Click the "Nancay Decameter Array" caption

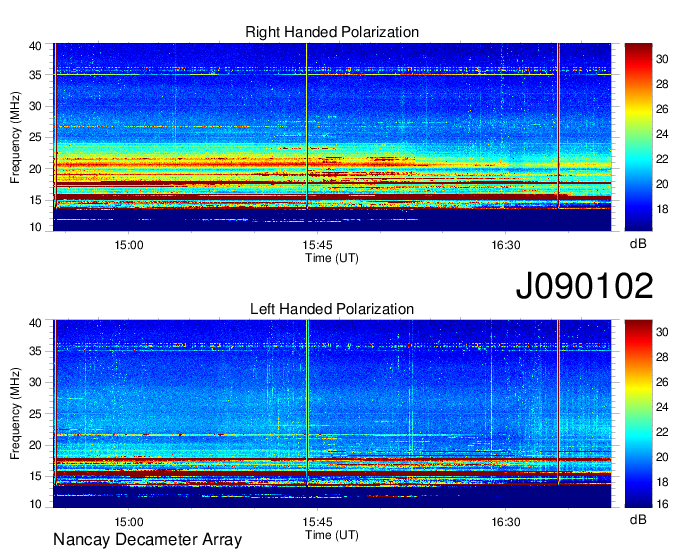pos(147,540)
